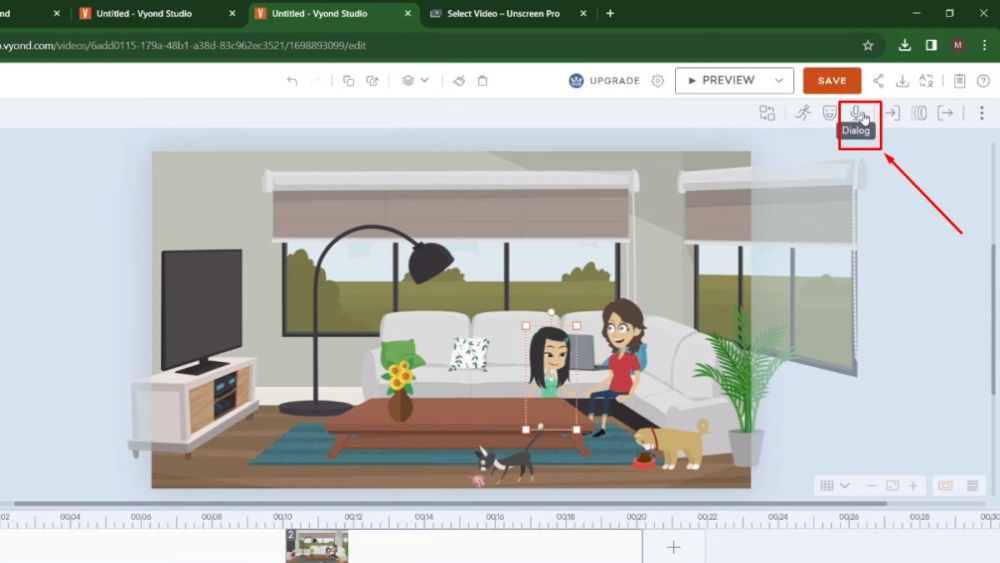Image resolution: width=1000 pixels, height=563 pixels.
Task: Click the enter effect arrow icon
Action: tap(892, 113)
